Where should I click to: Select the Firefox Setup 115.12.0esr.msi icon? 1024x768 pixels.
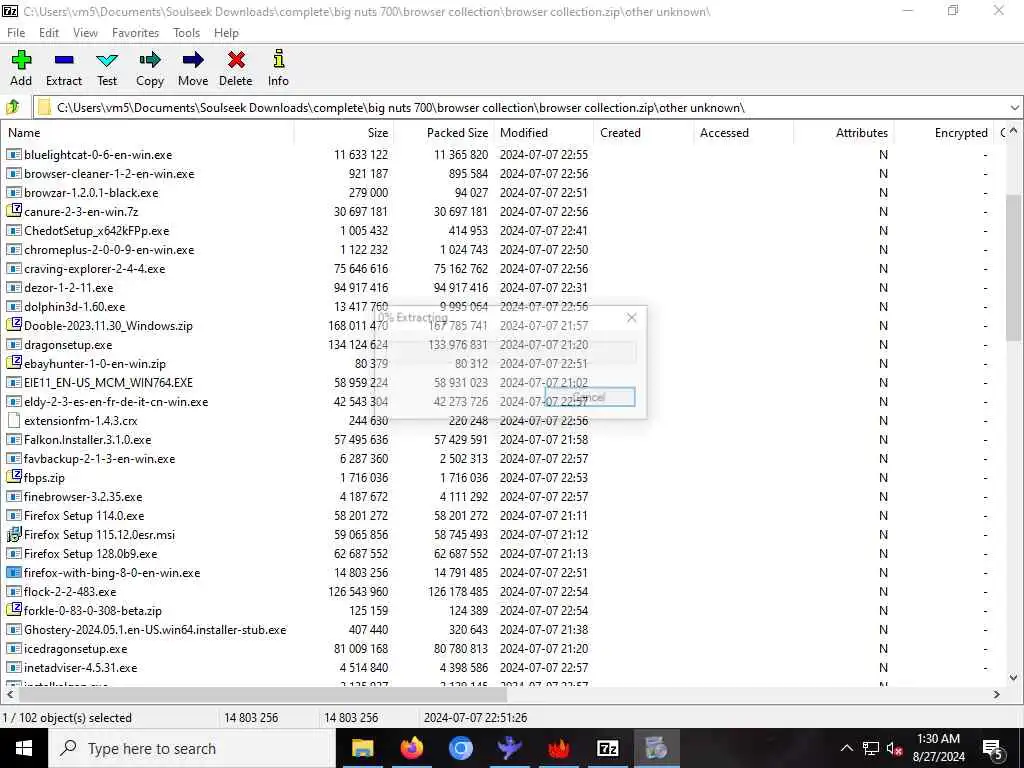(14, 534)
